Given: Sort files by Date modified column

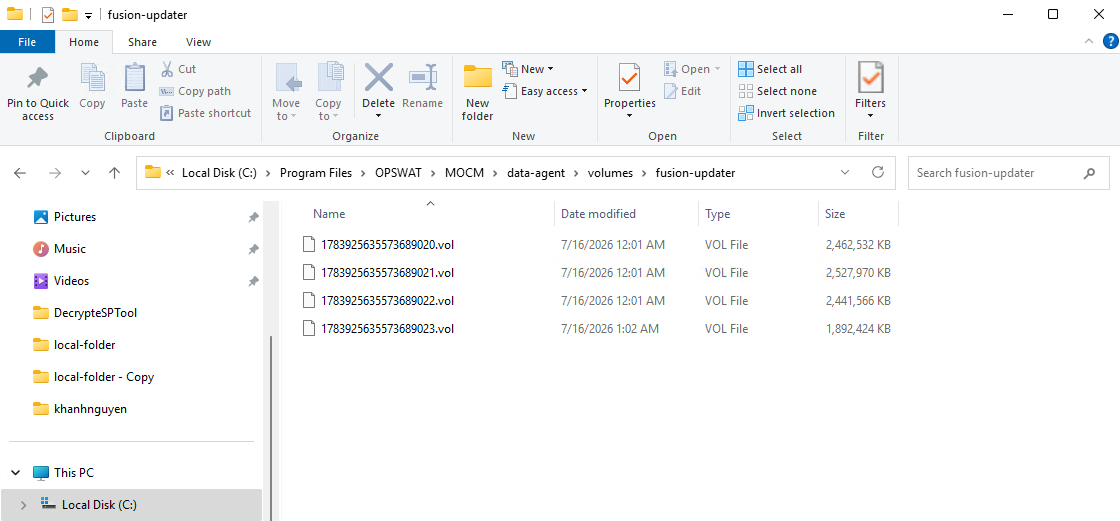Looking at the screenshot, I should pyautogui.click(x=598, y=214).
